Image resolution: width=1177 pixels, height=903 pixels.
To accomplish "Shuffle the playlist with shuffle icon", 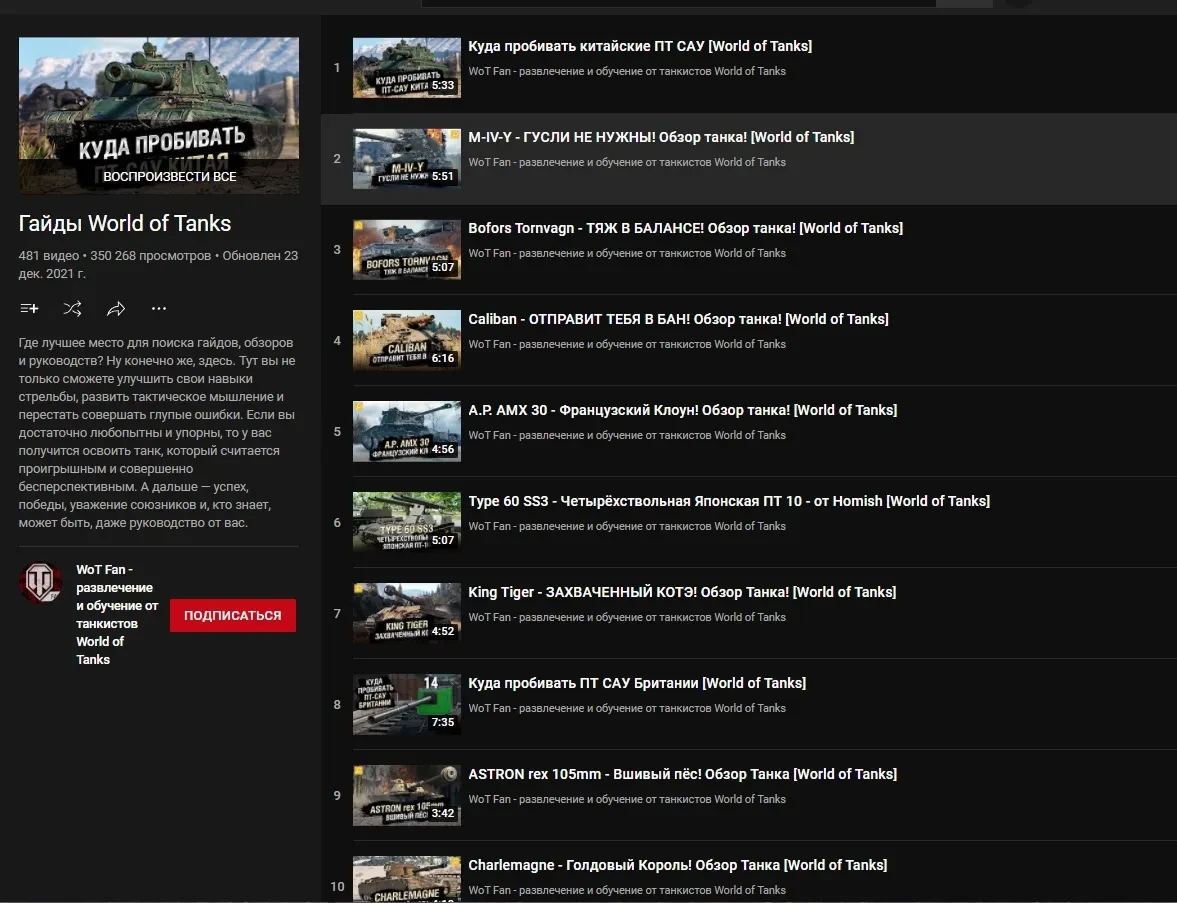I will [72, 309].
